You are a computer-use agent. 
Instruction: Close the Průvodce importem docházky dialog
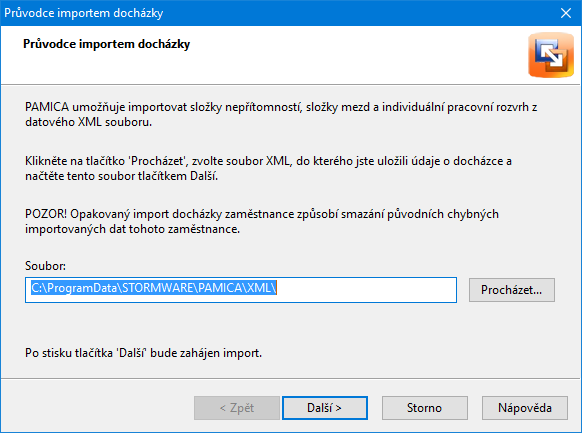(566, 13)
